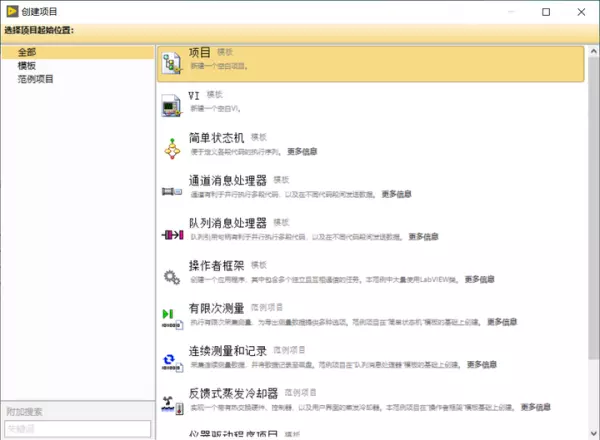Open 更多信息 link for 连续测量和记录
600x440 pixels.
pyautogui.click(x=481, y=364)
